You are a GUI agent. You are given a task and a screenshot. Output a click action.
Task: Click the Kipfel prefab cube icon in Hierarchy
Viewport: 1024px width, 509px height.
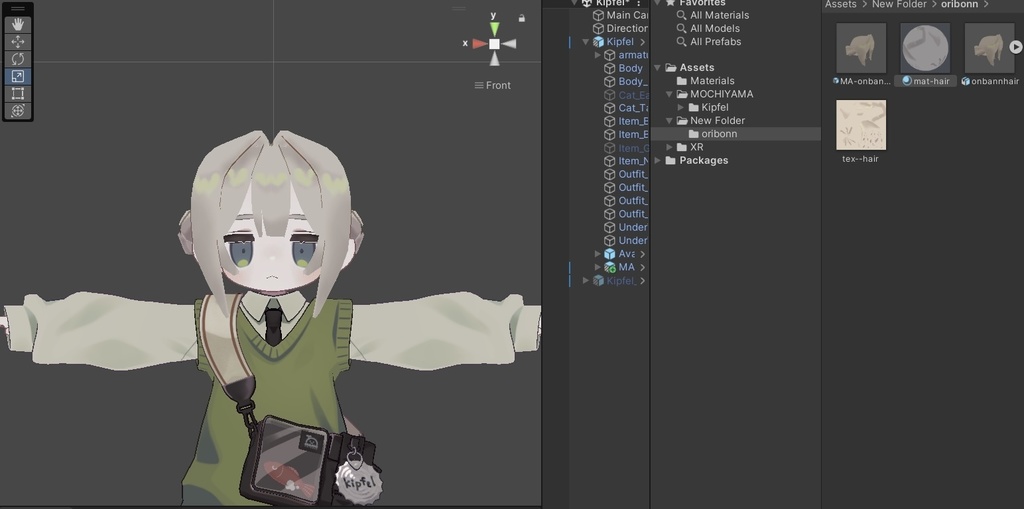pos(598,42)
